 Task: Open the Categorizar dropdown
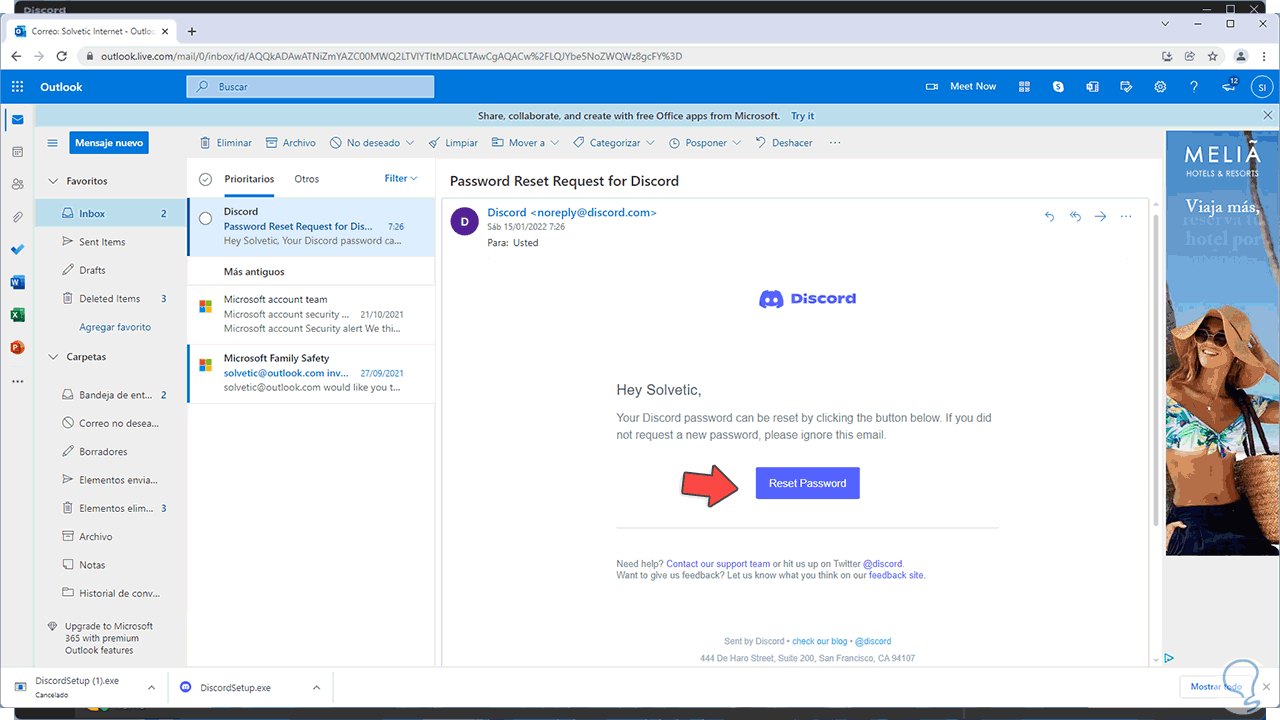point(614,143)
